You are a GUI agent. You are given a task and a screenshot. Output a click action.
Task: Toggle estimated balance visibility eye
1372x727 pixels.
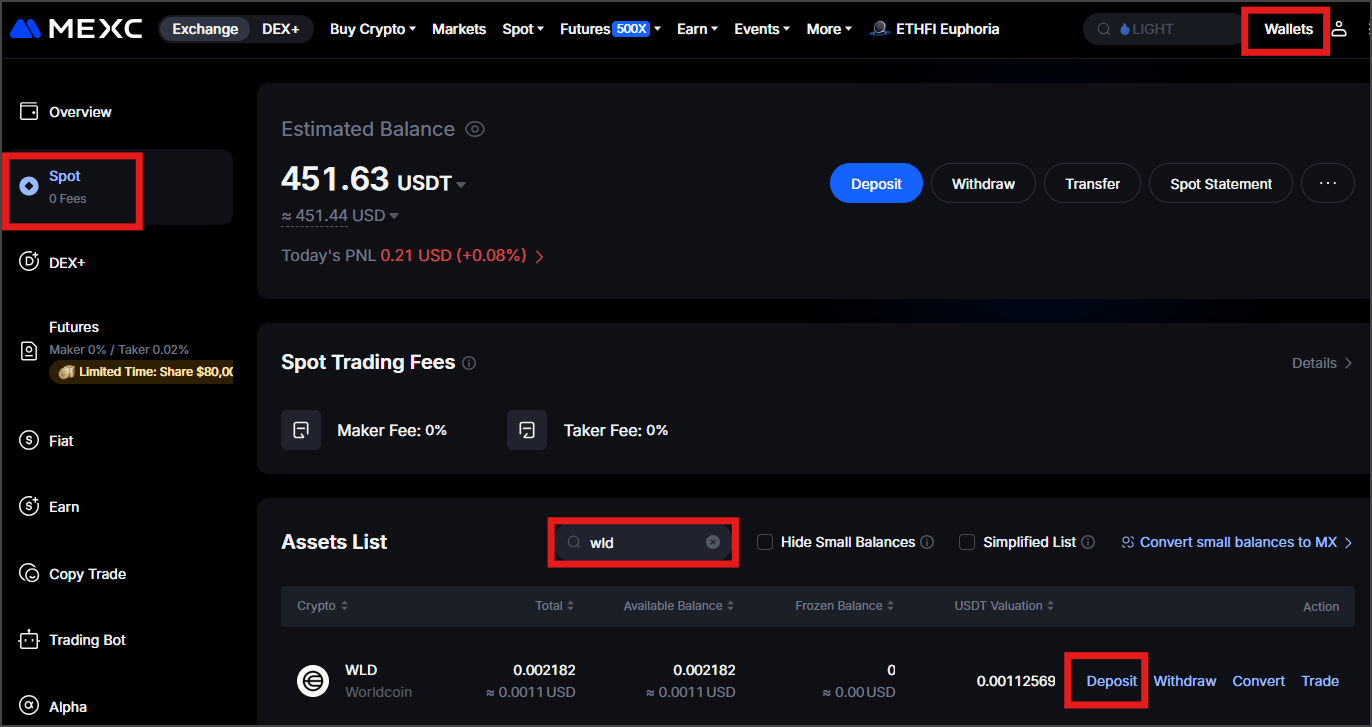[x=475, y=129]
